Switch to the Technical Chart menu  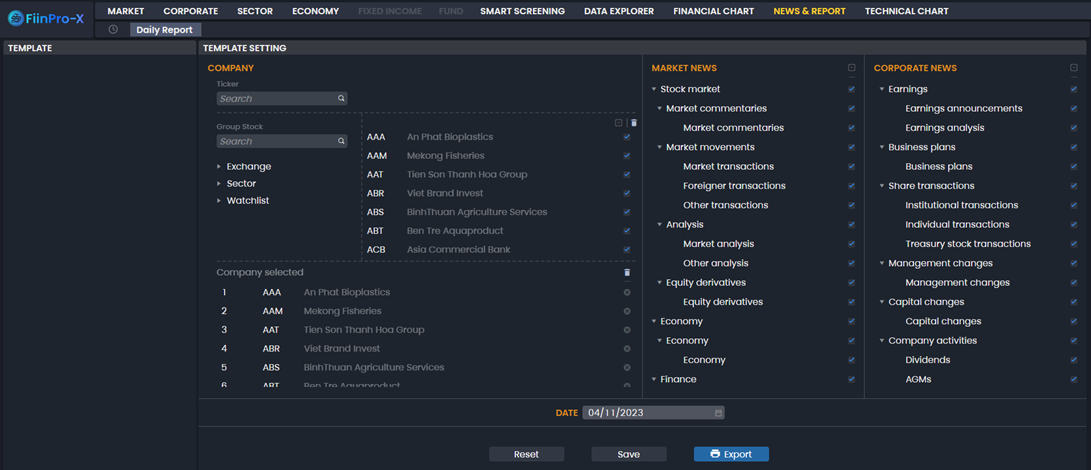pyautogui.click(x=906, y=11)
